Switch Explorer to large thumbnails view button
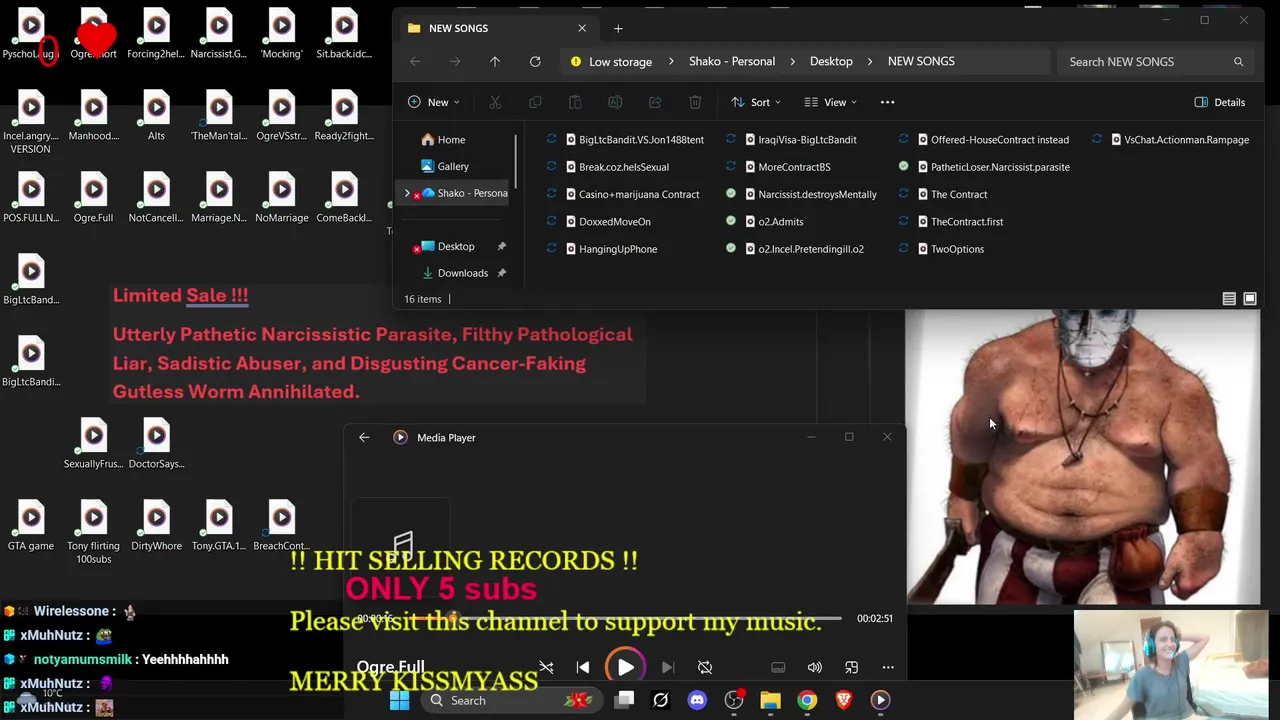Screen dimensions: 1280x720 tap(1250, 299)
